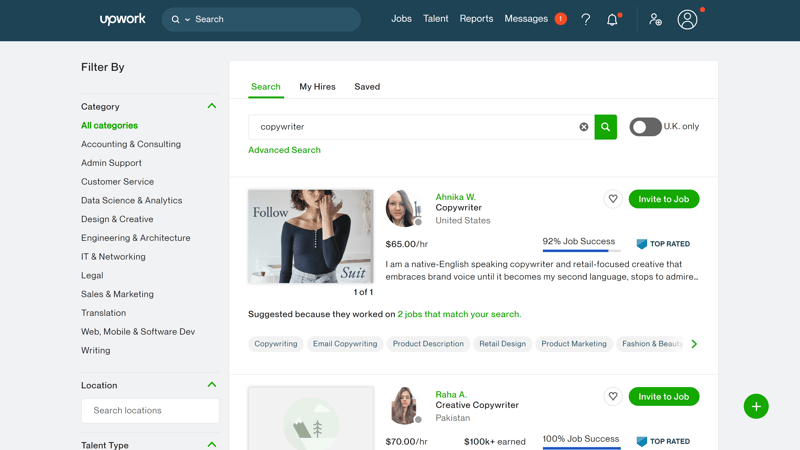This screenshot has height=450, width=800.
Task: Save Ahnika W. with heart icon
Action: click(x=613, y=199)
